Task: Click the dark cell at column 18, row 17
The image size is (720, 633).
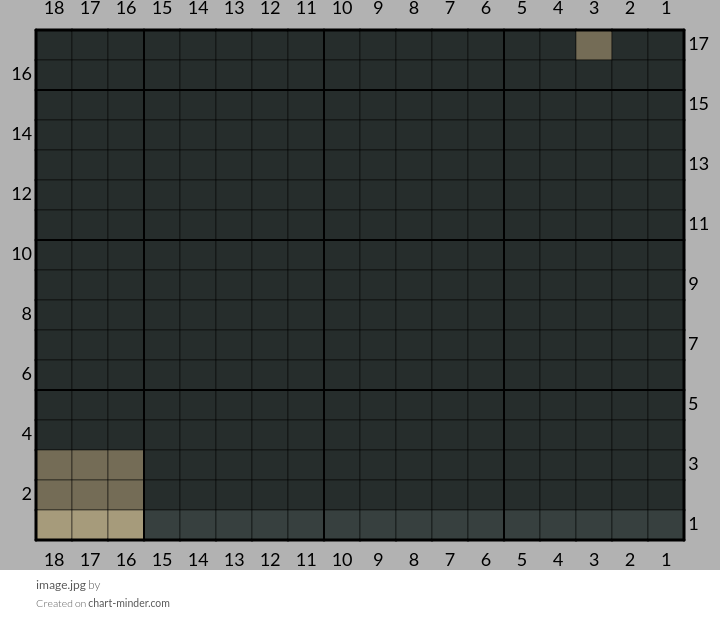Action: click(x=54, y=45)
